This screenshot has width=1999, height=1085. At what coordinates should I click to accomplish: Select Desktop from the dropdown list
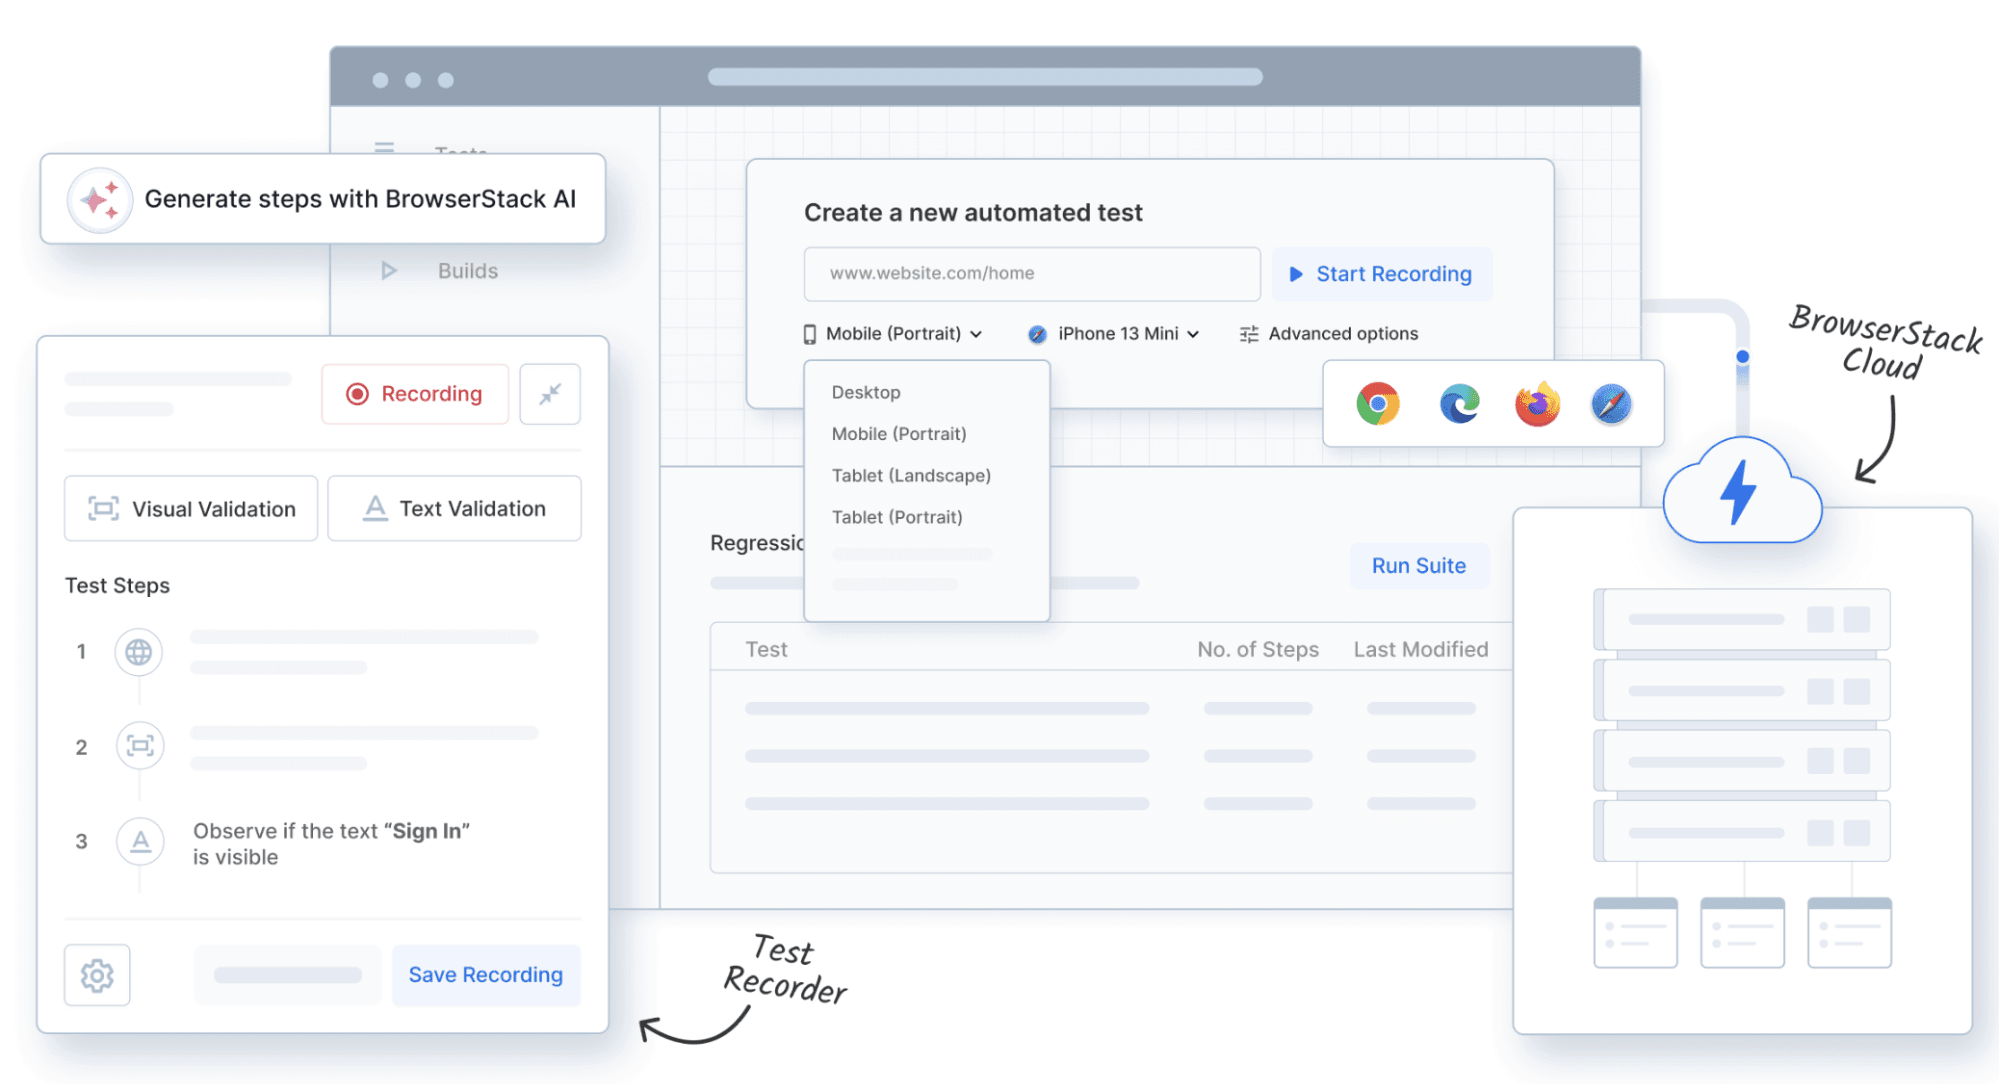coord(866,392)
